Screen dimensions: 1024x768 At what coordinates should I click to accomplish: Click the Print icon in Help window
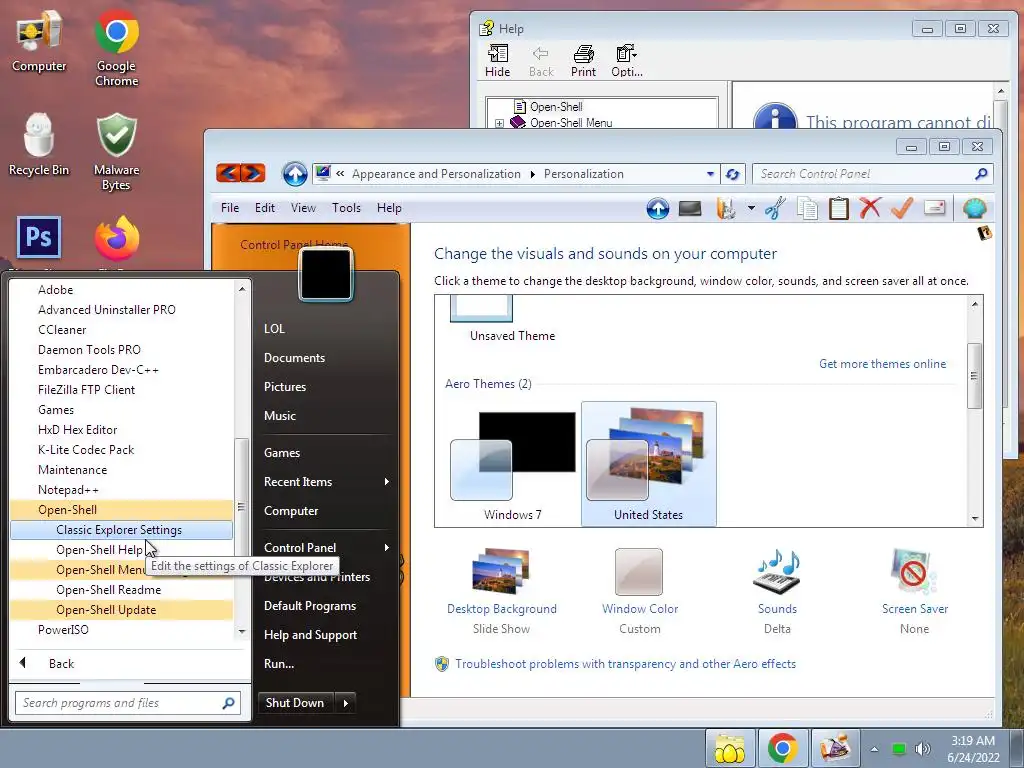pyautogui.click(x=583, y=61)
